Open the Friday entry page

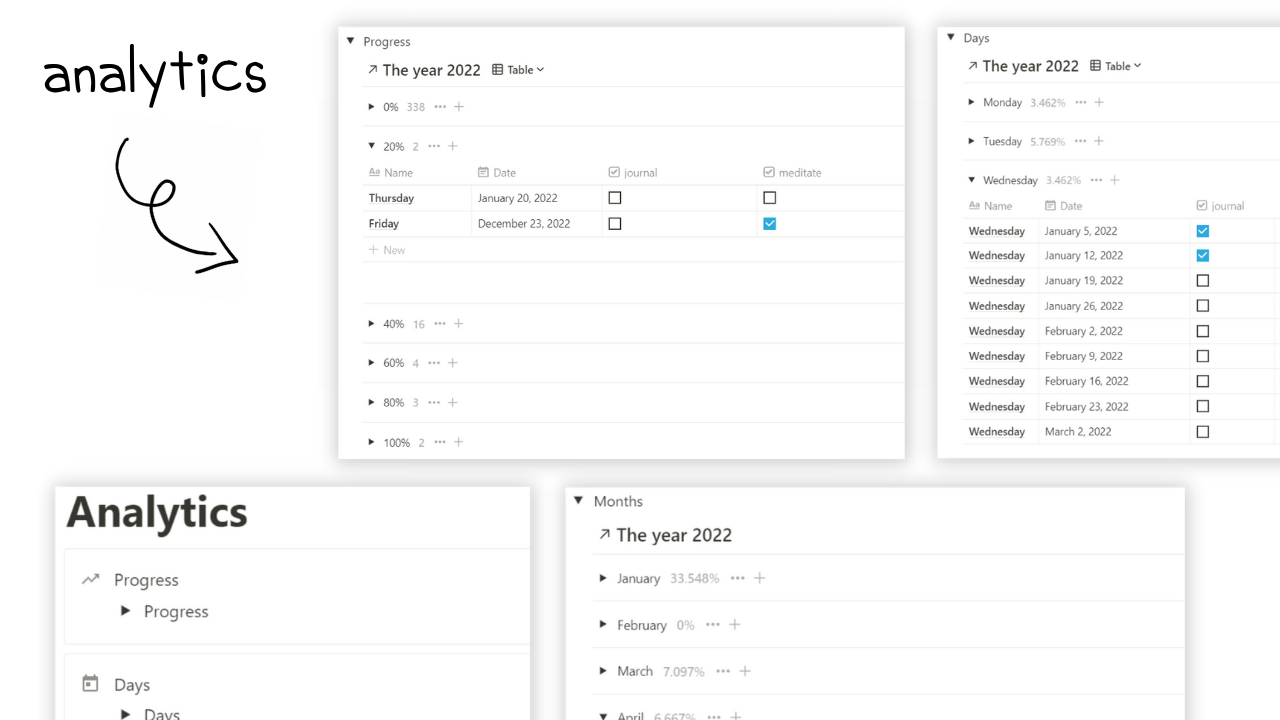(x=384, y=224)
